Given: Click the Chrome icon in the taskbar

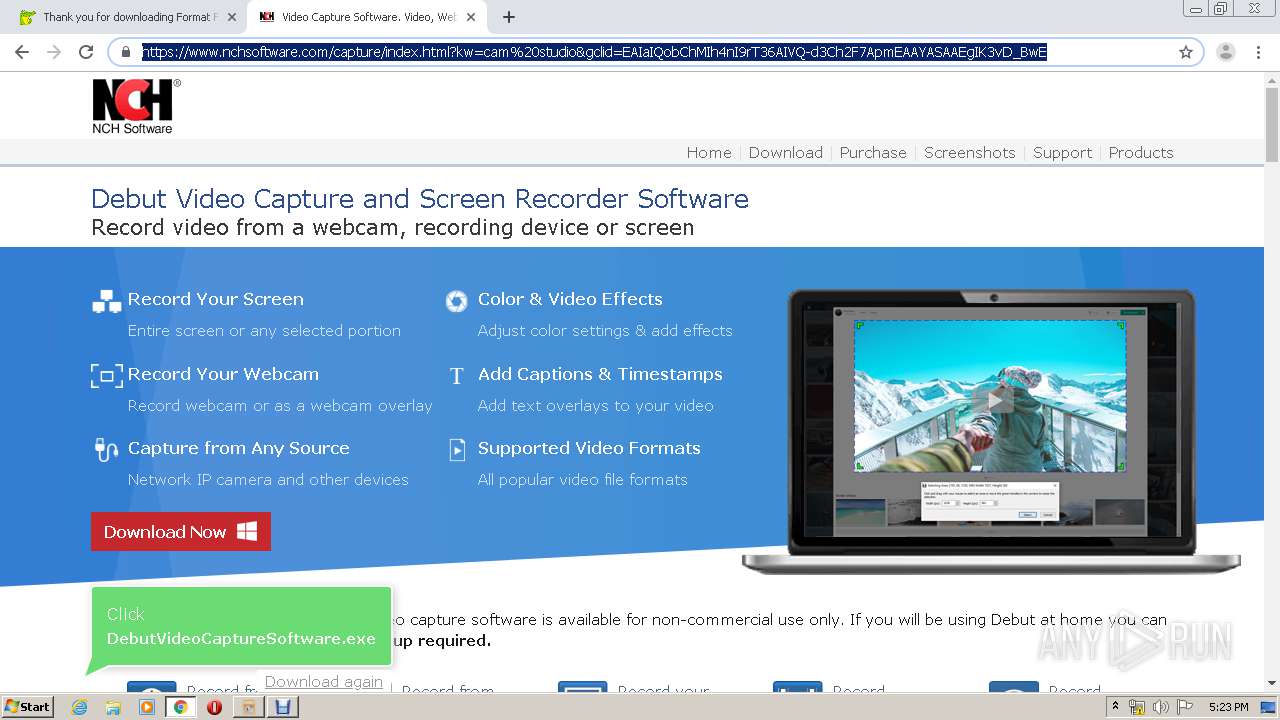Looking at the screenshot, I should pos(181,707).
